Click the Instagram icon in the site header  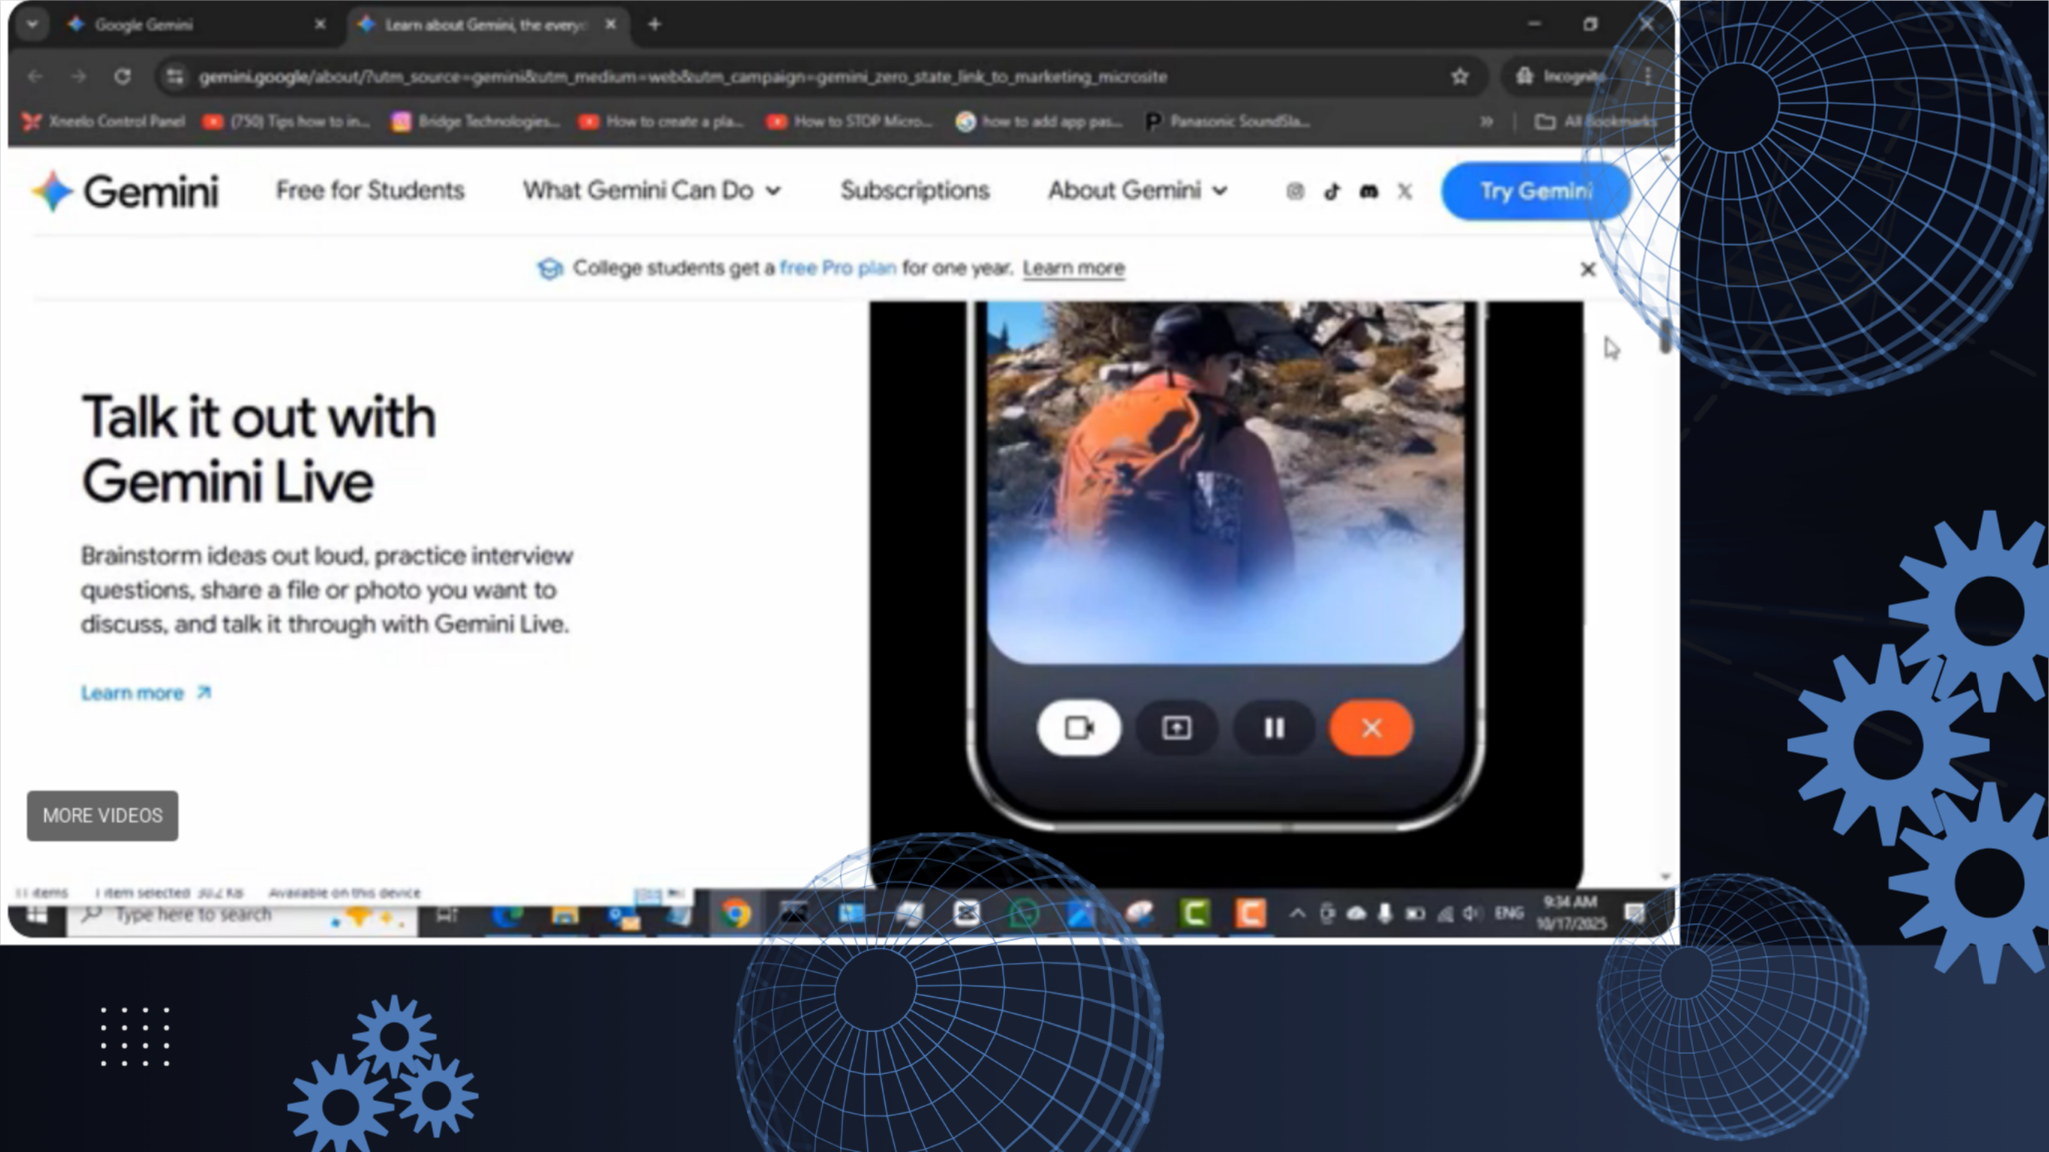1294,191
